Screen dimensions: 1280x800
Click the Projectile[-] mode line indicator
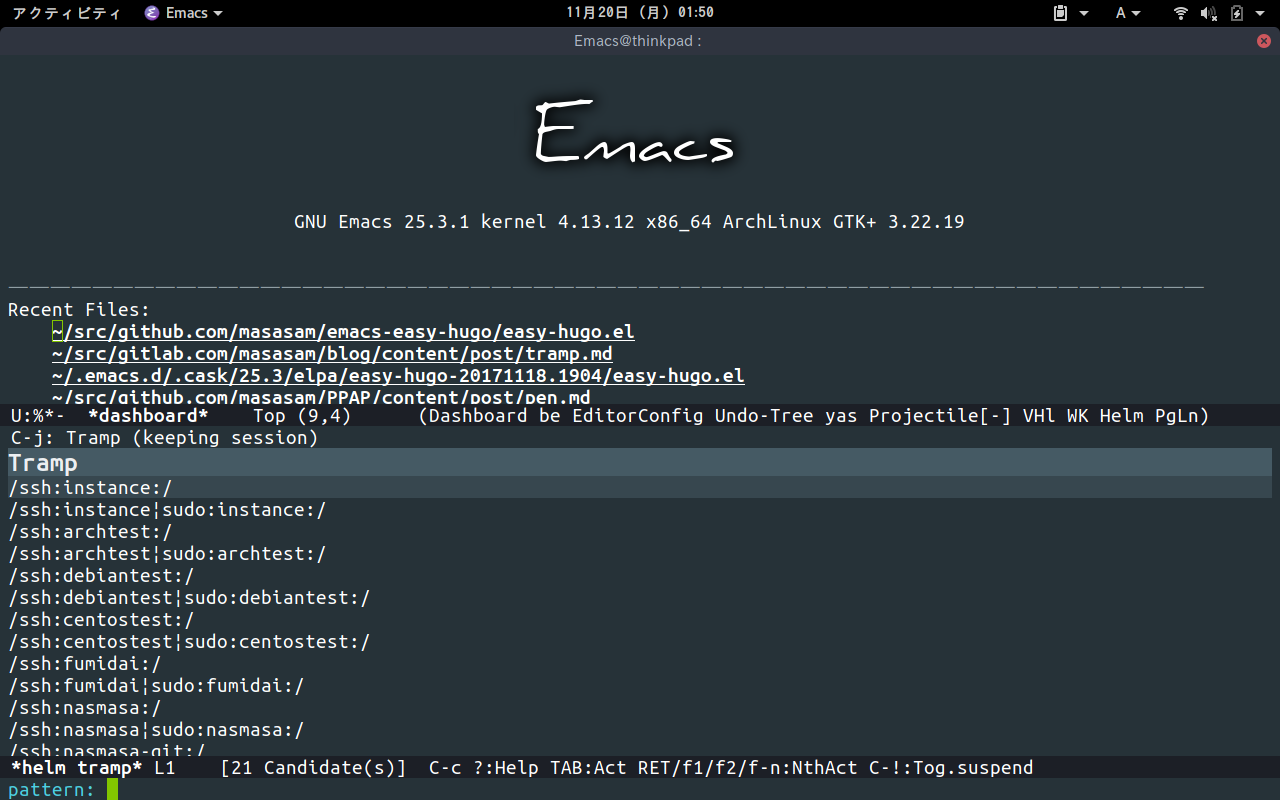(x=940, y=415)
